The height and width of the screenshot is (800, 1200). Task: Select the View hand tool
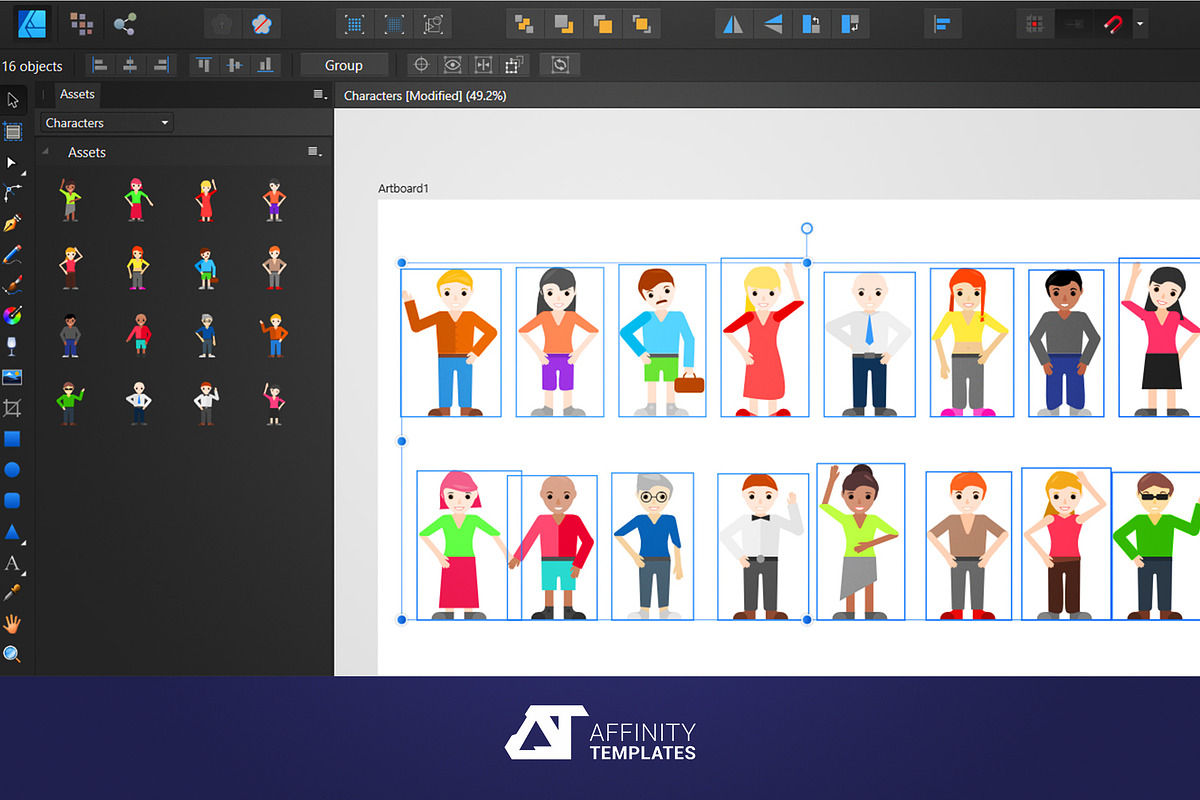point(13,624)
